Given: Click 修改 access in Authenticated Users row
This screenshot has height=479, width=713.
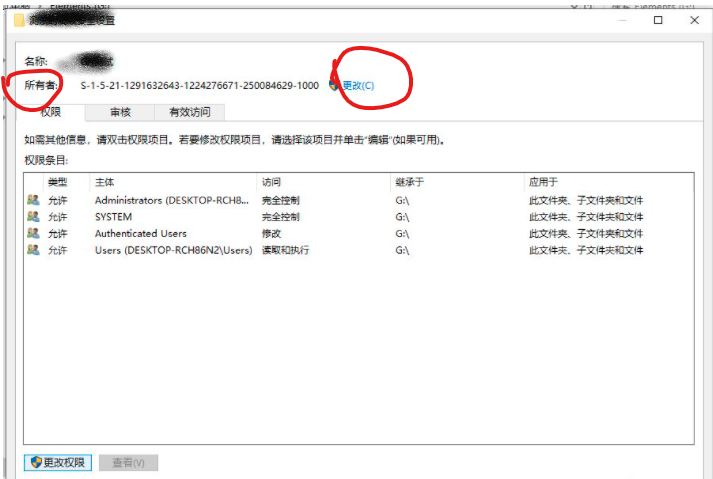Looking at the screenshot, I should 271,234.
